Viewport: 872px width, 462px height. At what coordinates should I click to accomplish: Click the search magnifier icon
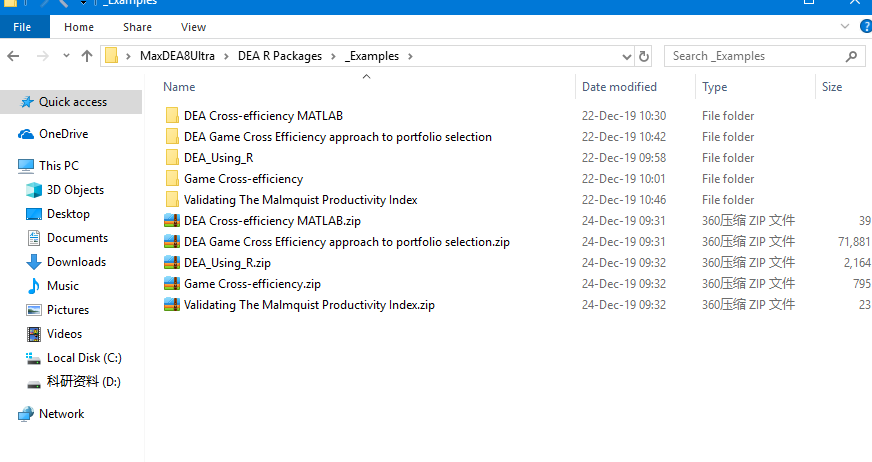point(851,56)
